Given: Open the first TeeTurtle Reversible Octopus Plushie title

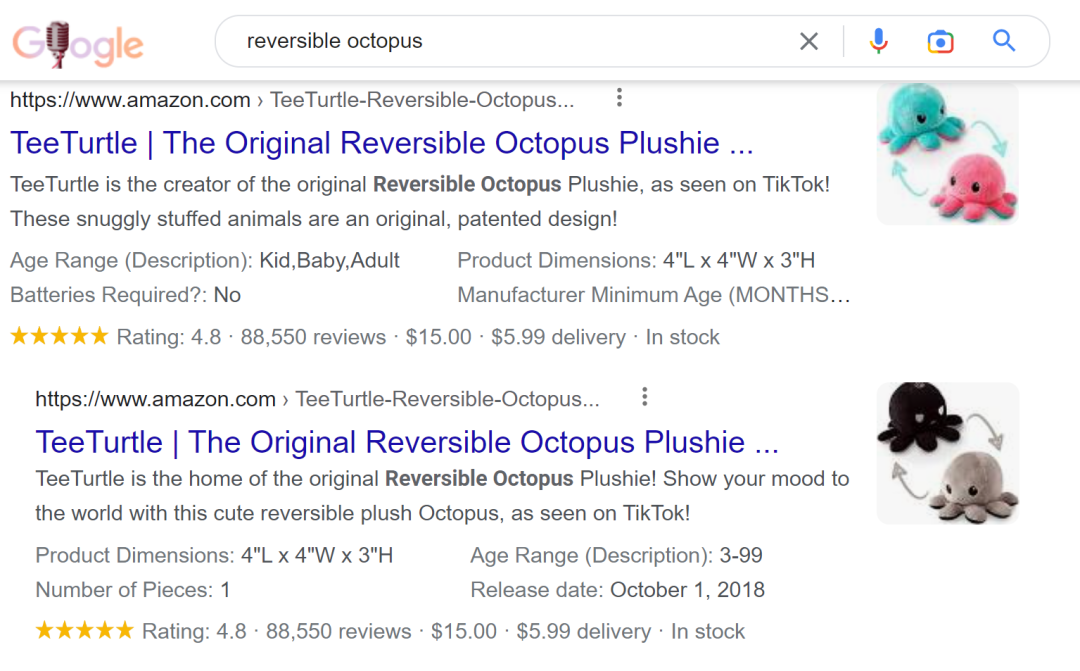Looking at the screenshot, I should 381,143.
